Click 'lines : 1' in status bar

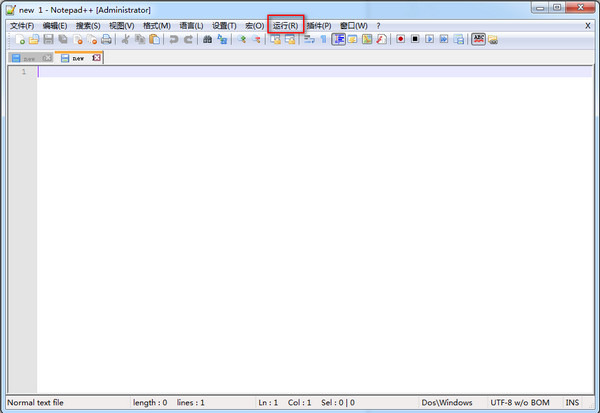pos(191,403)
